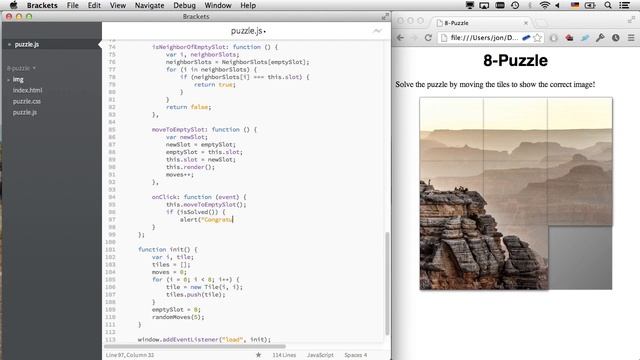Viewport: 640px width, 360px height.
Task: Open the 8-puzzle project dropdown
Action: [21, 68]
